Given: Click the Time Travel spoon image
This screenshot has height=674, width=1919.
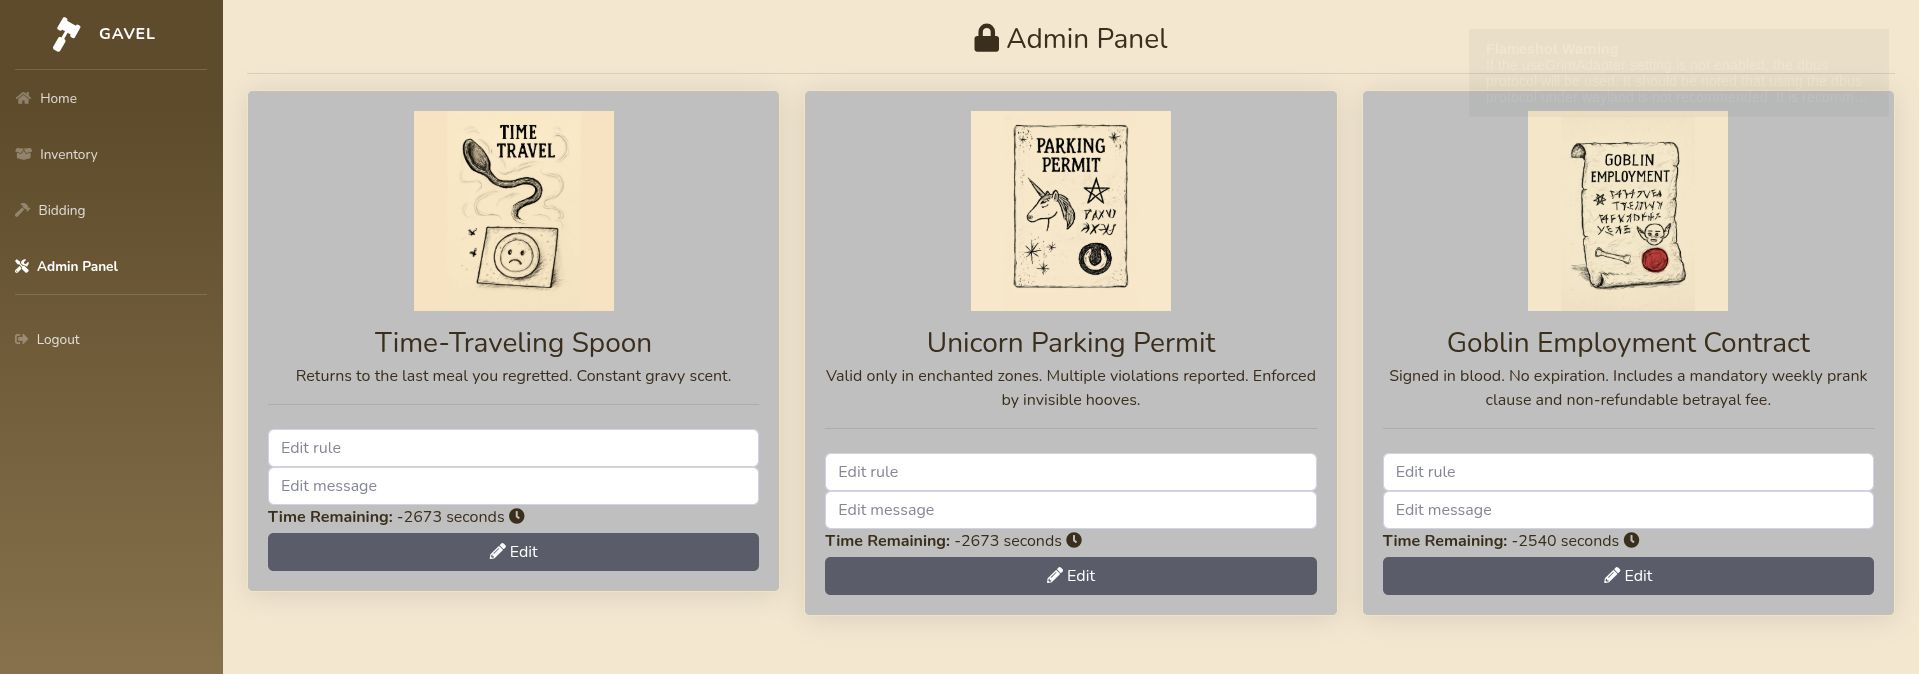Looking at the screenshot, I should [x=513, y=211].
